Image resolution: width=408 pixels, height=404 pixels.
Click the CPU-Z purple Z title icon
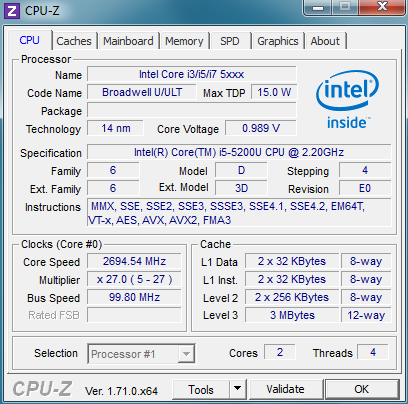click(12, 11)
